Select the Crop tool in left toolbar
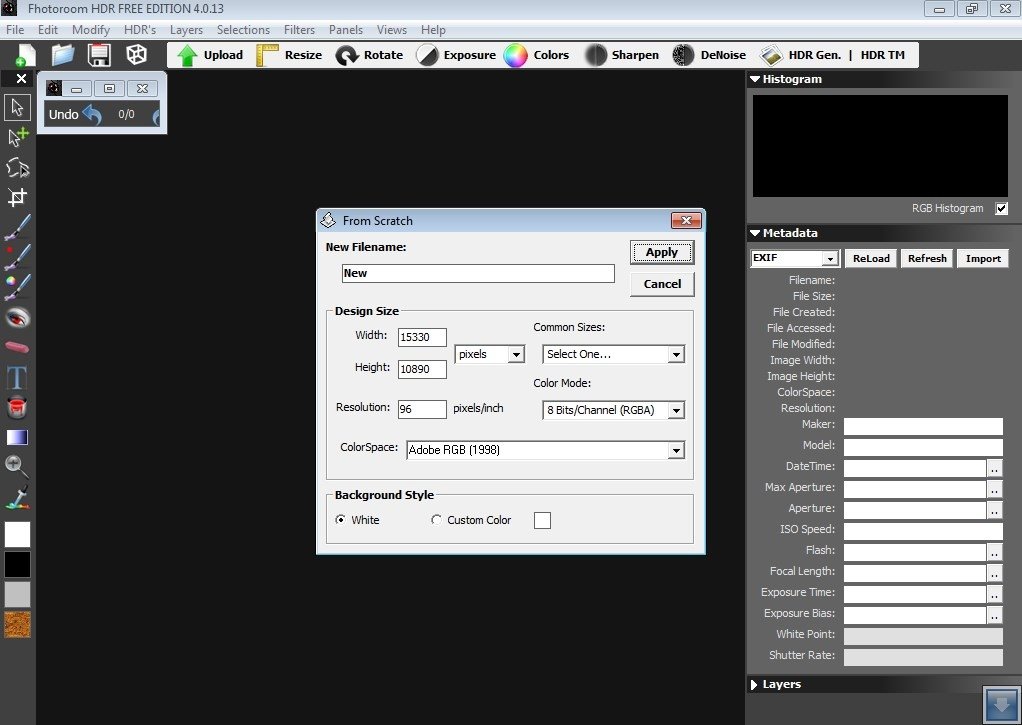Viewport: 1022px width, 725px height. pos(18,197)
